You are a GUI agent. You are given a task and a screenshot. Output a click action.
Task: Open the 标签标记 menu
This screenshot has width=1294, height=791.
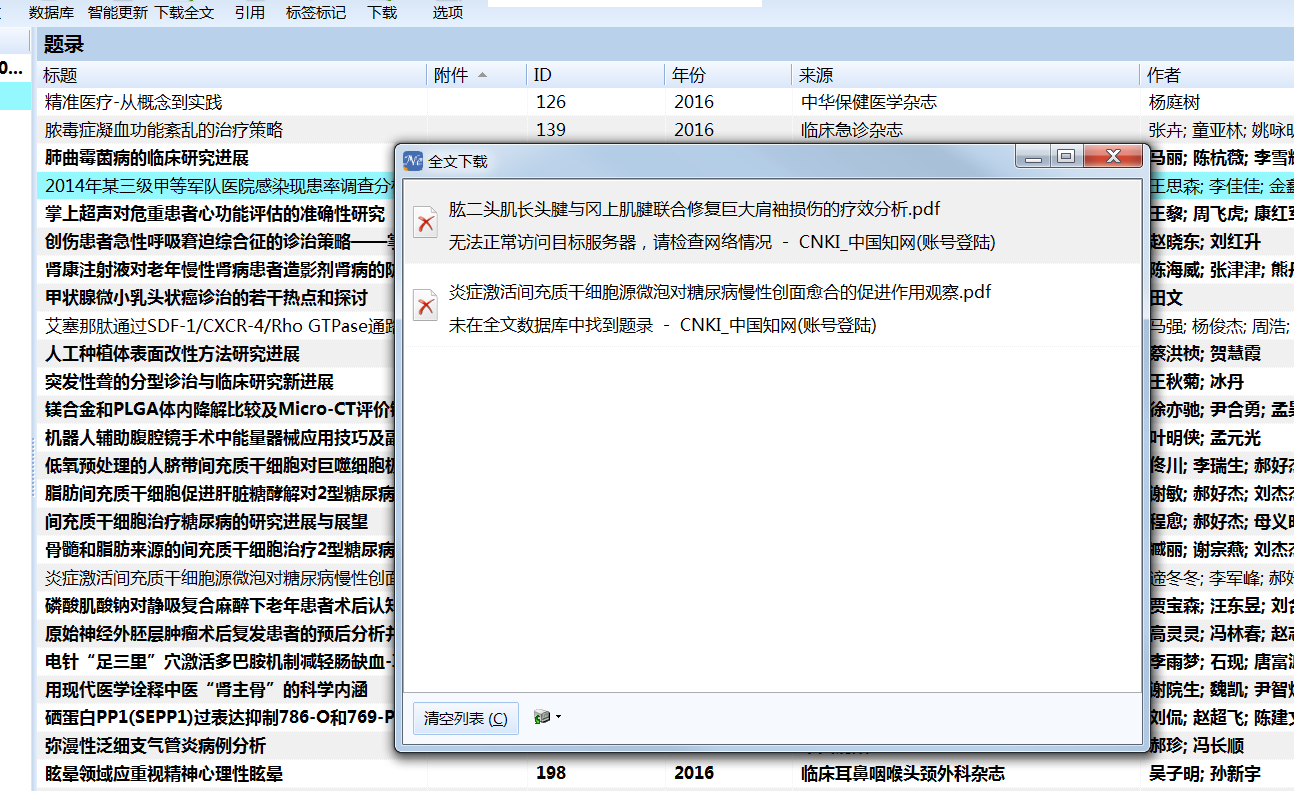[316, 12]
